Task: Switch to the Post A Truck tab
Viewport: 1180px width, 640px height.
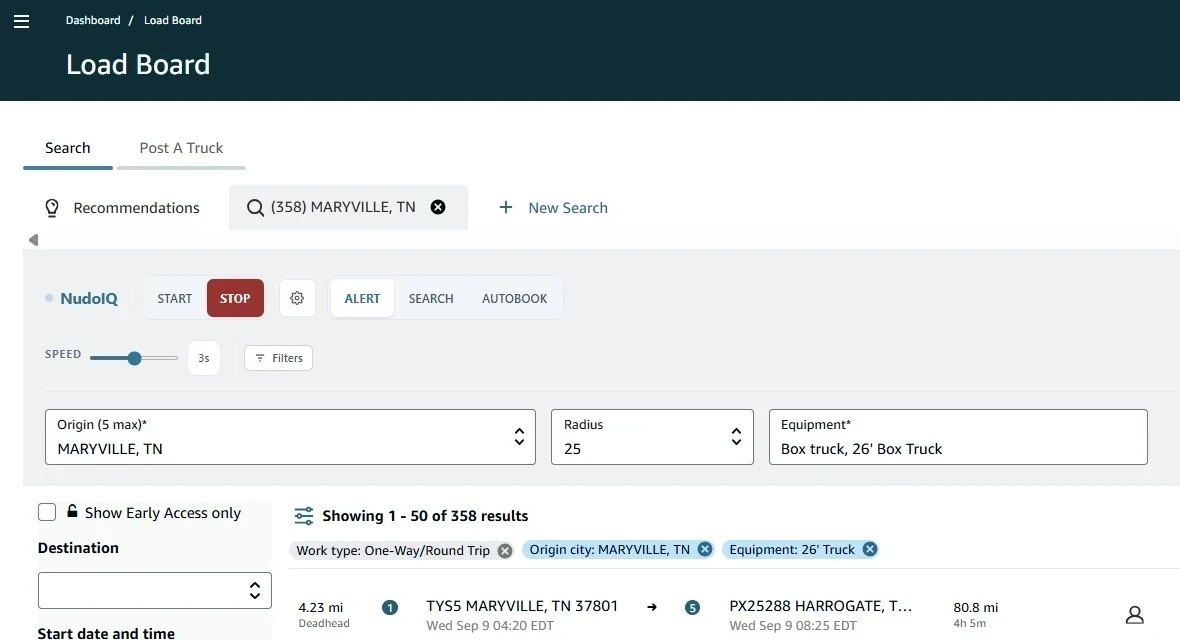Action: click(x=181, y=148)
